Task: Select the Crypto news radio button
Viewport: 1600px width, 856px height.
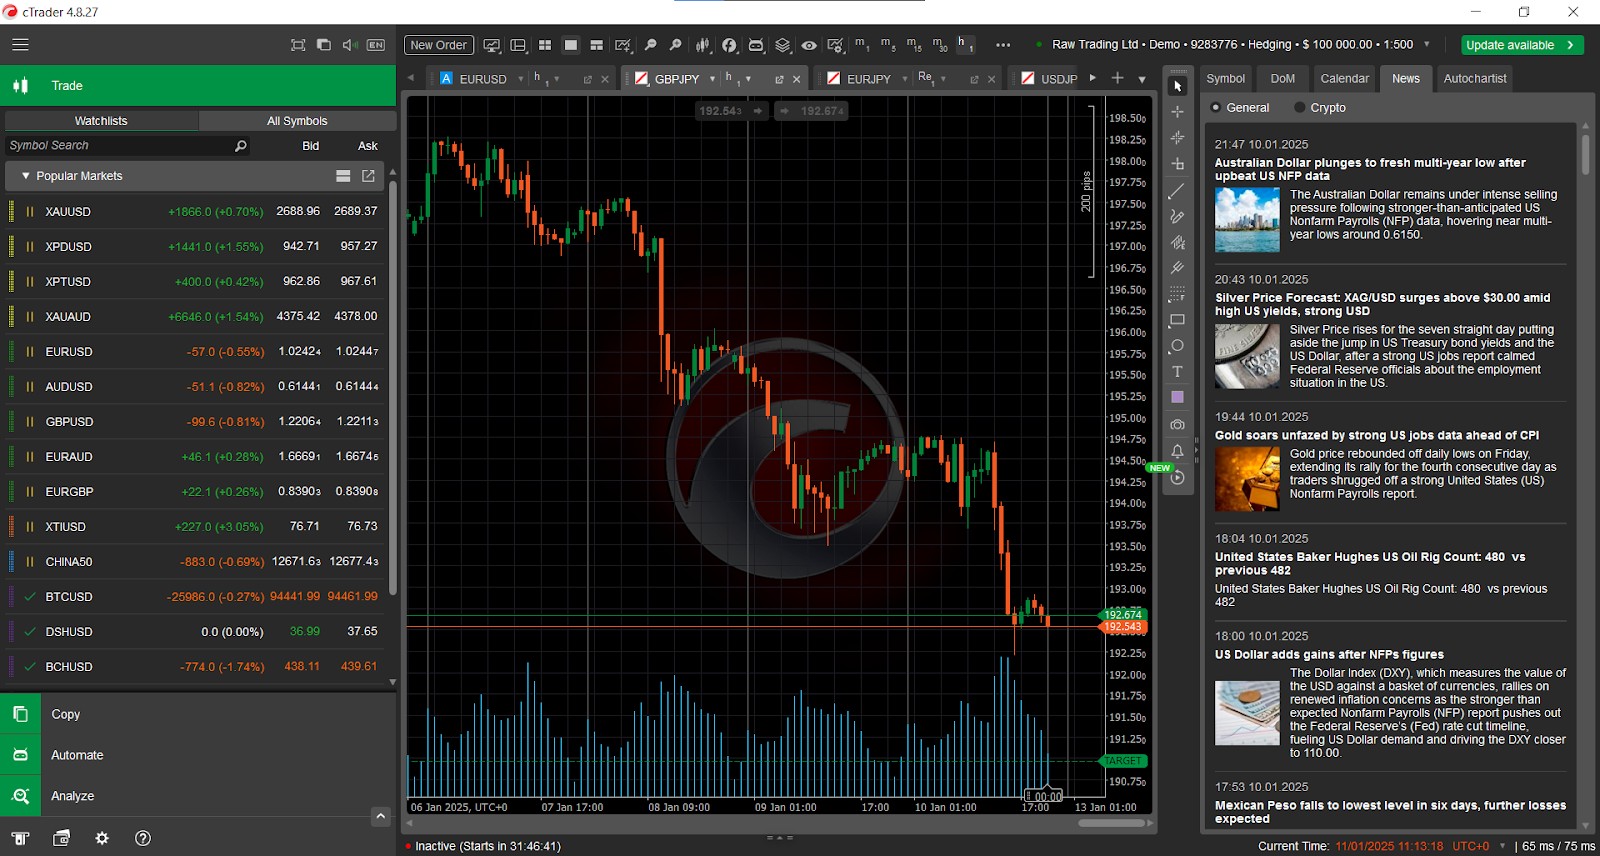Action: (x=1300, y=108)
